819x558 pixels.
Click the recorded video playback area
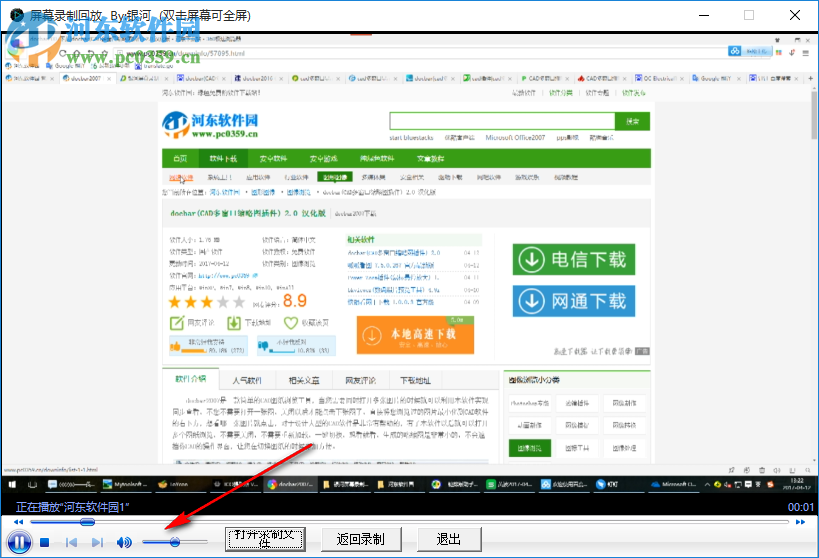[410, 263]
